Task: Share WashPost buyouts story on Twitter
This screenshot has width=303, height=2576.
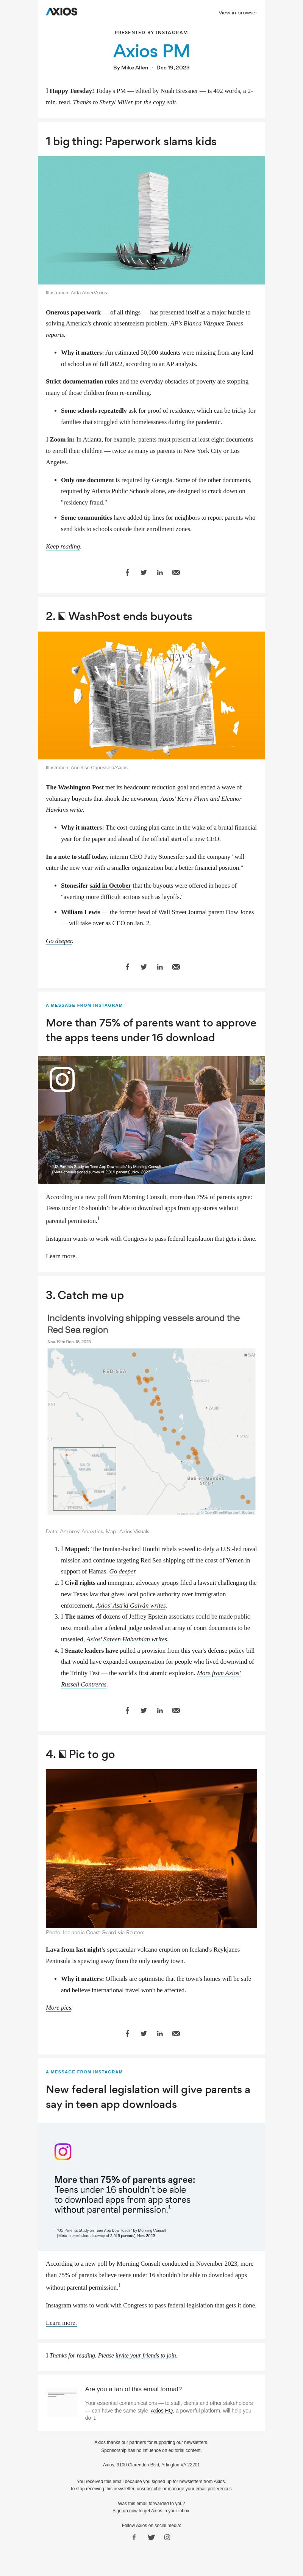Action: click(x=143, y=967)
